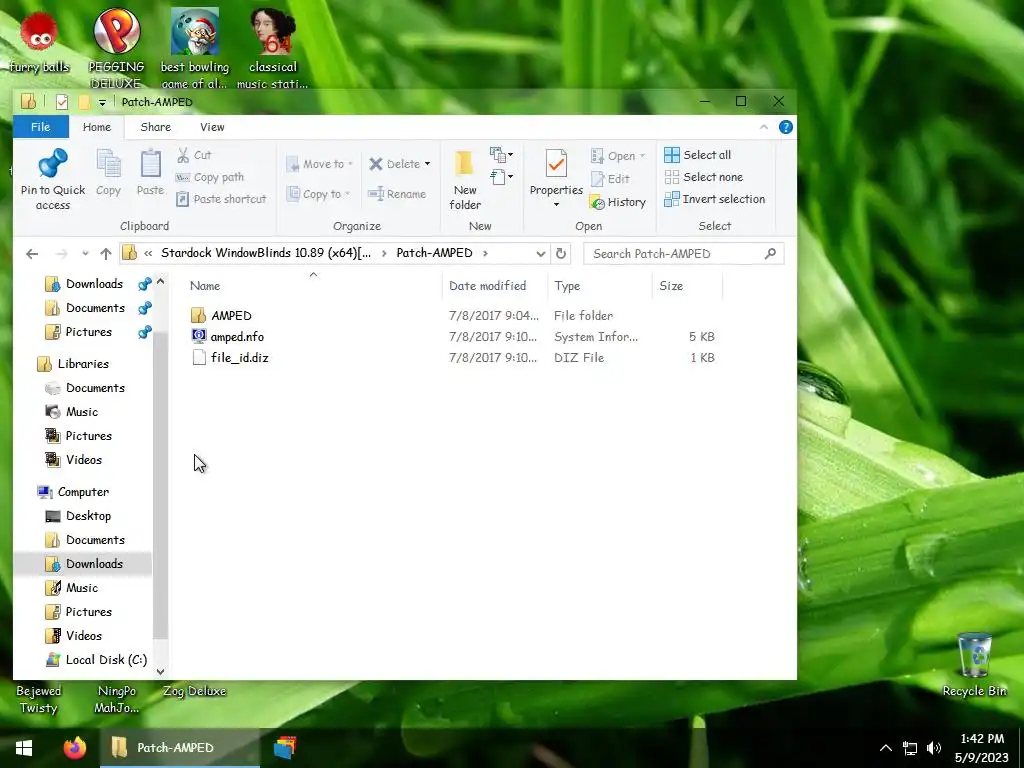Screen dimensions: 1024x768
Task: Click Select none
Action: (703, 177)
